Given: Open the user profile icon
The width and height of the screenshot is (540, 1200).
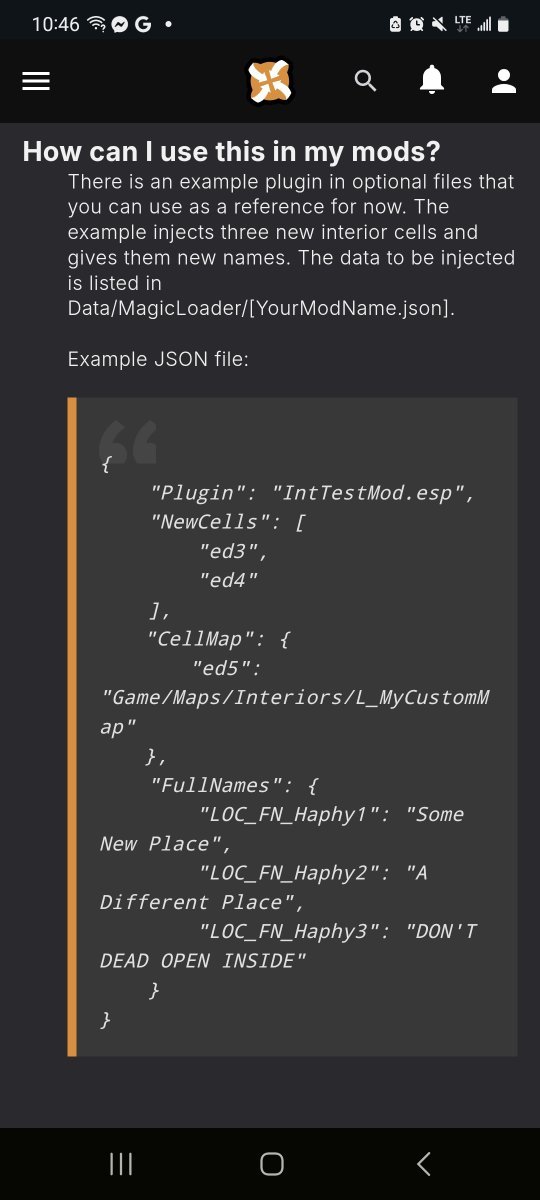Looking at the screenshot, I should 504,82.
